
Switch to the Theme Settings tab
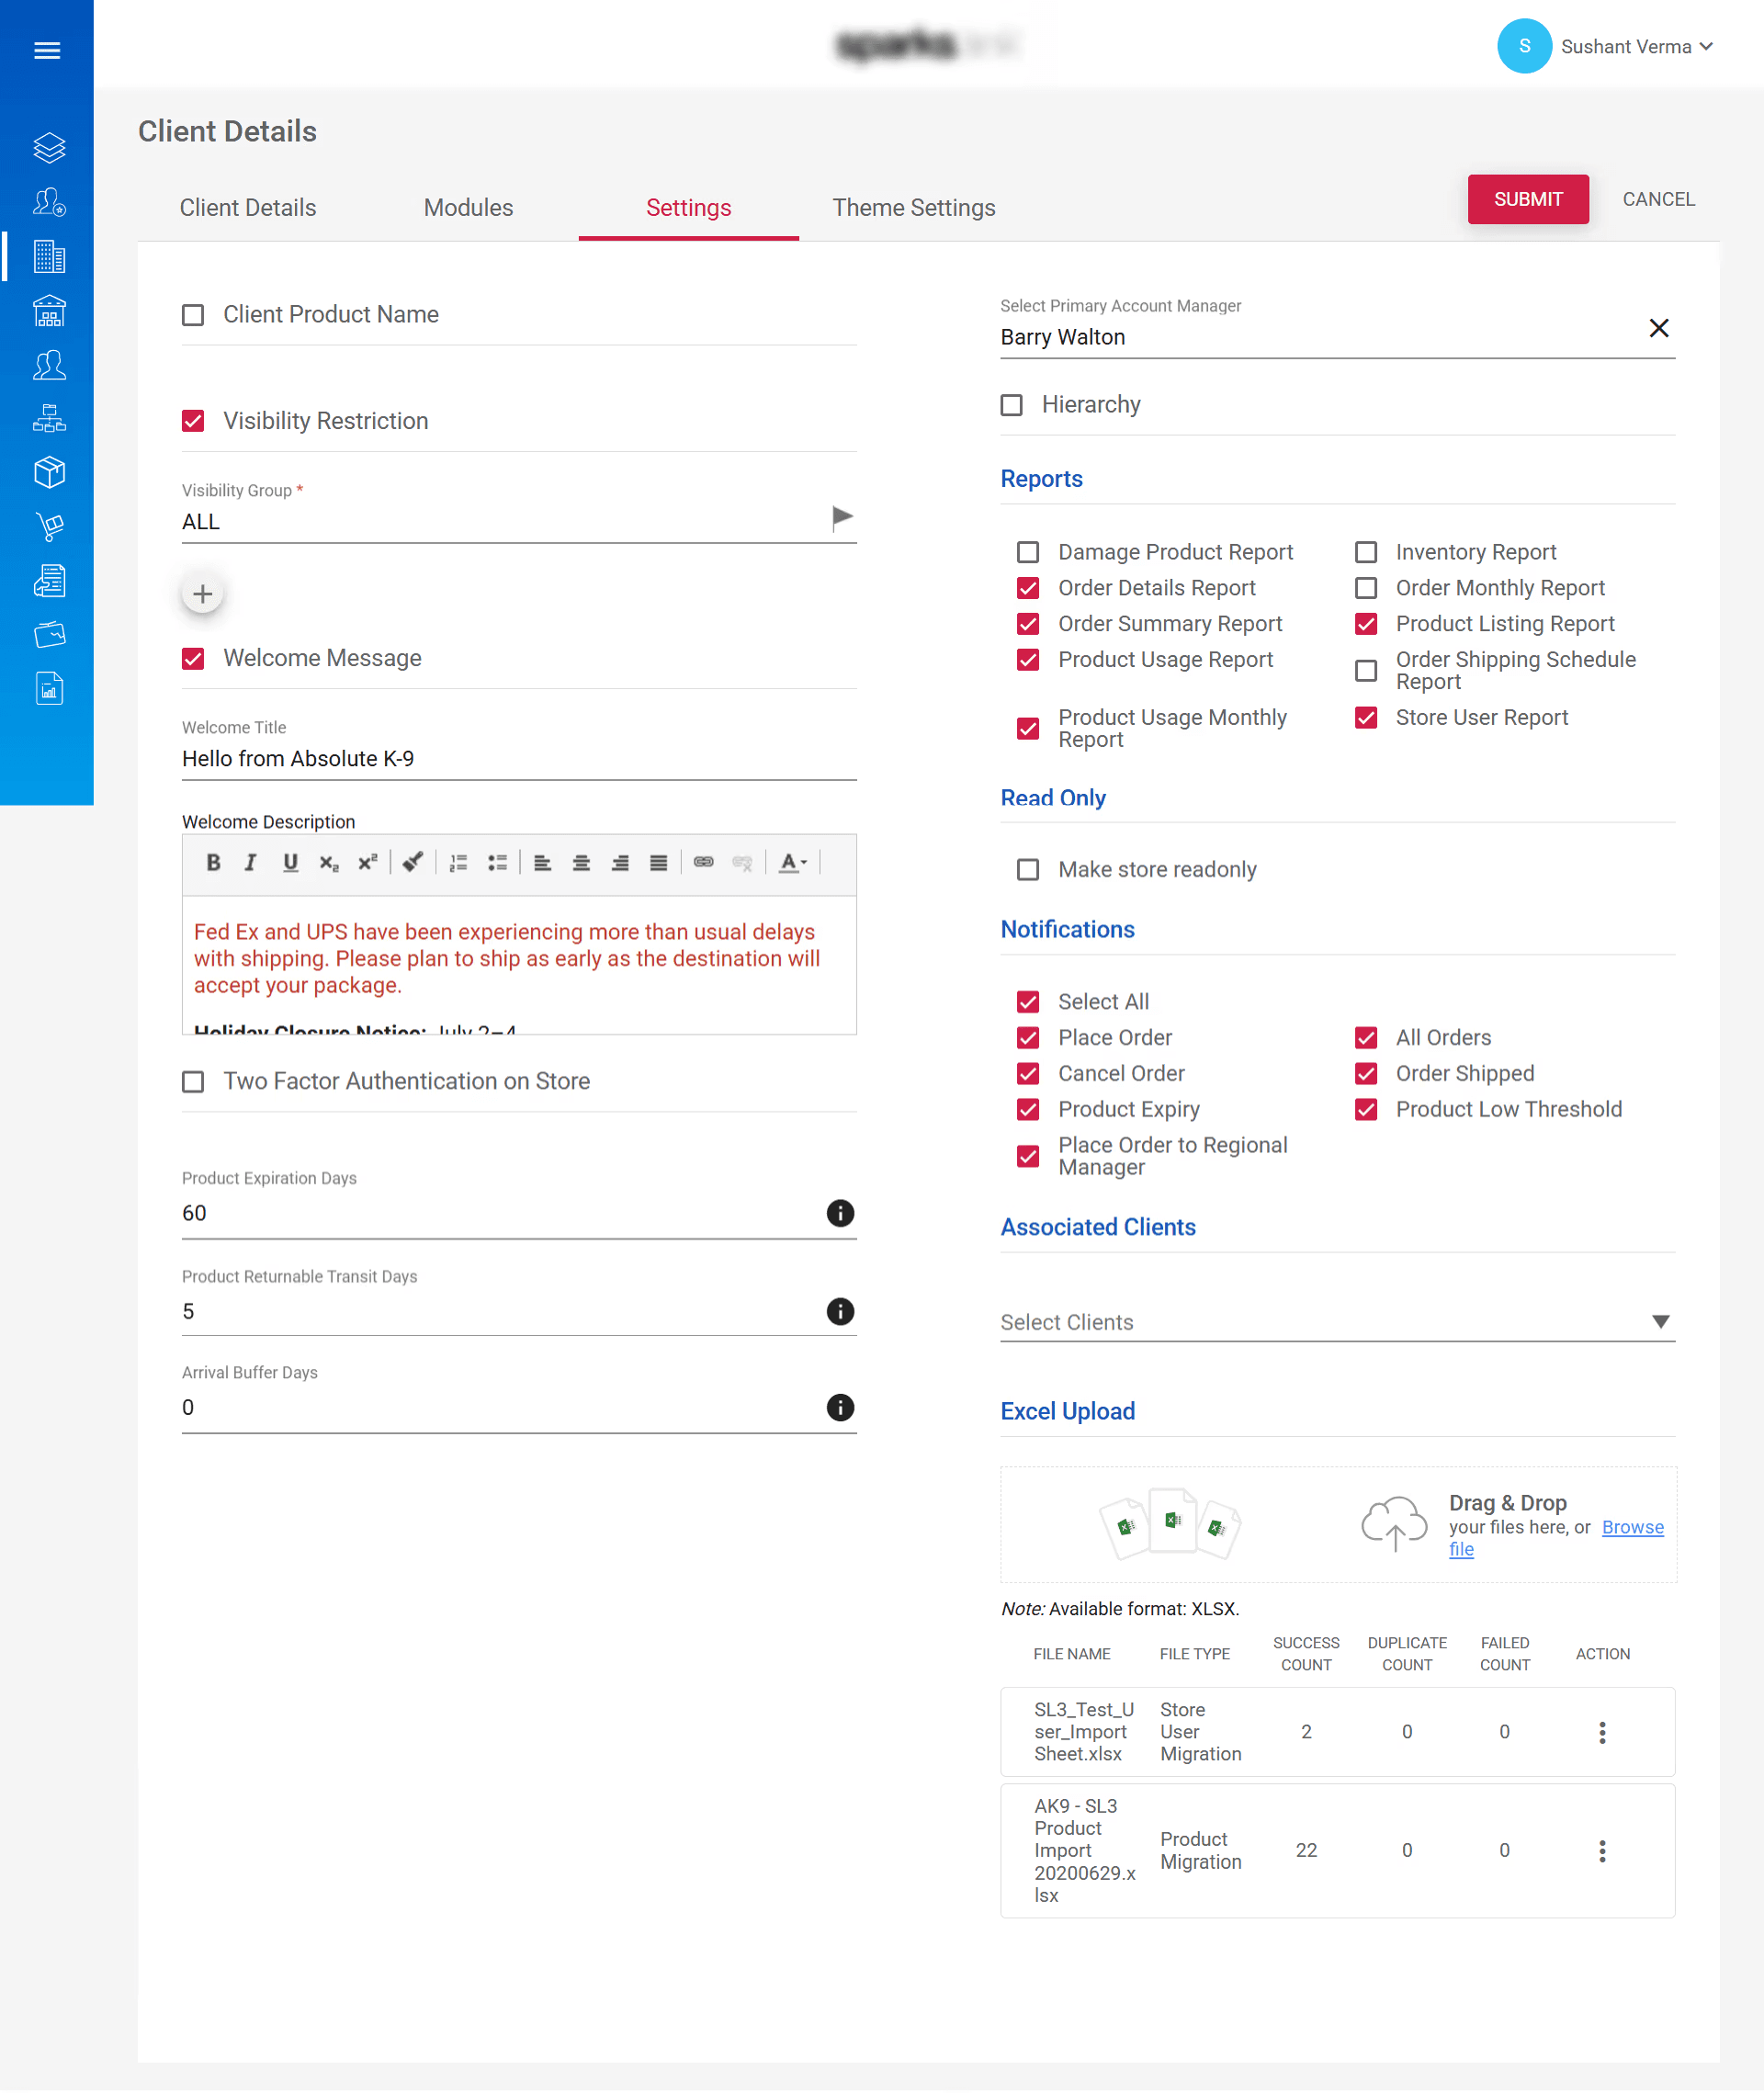[x=913, y=207]
